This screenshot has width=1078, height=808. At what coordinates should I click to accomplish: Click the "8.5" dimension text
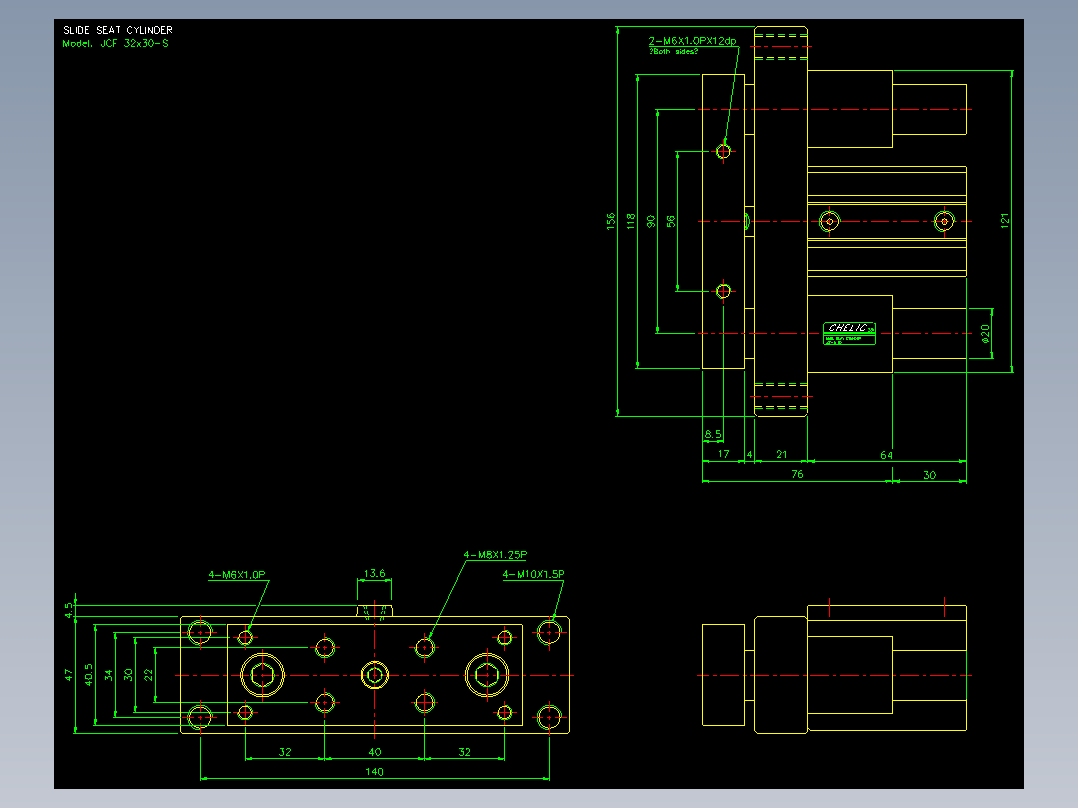[713, 435]
